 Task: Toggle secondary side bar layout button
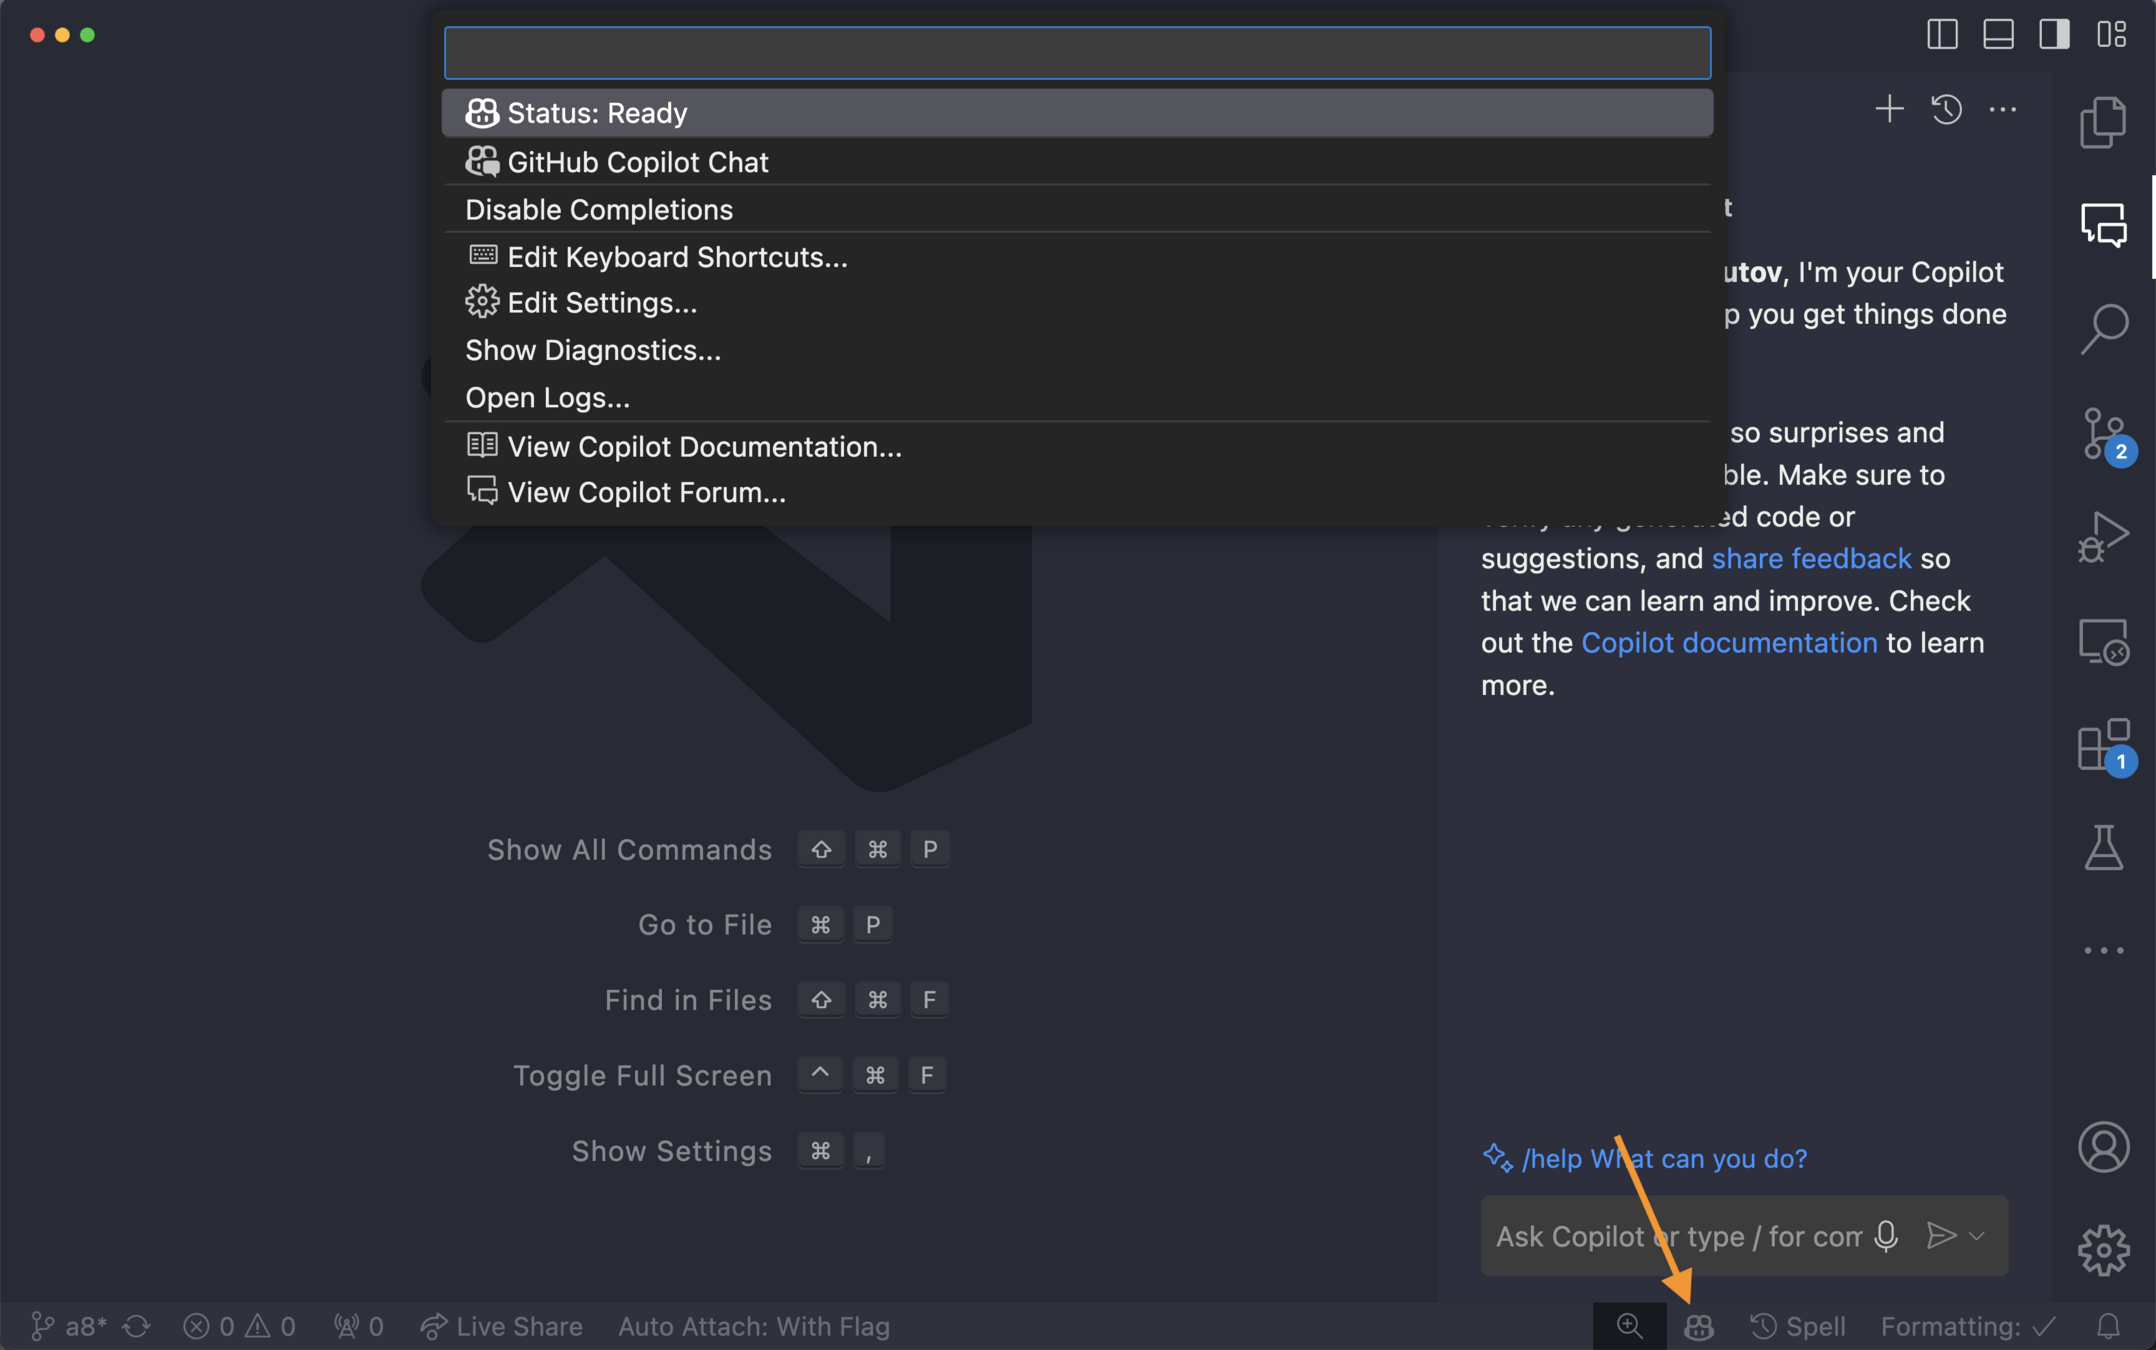2054,34
